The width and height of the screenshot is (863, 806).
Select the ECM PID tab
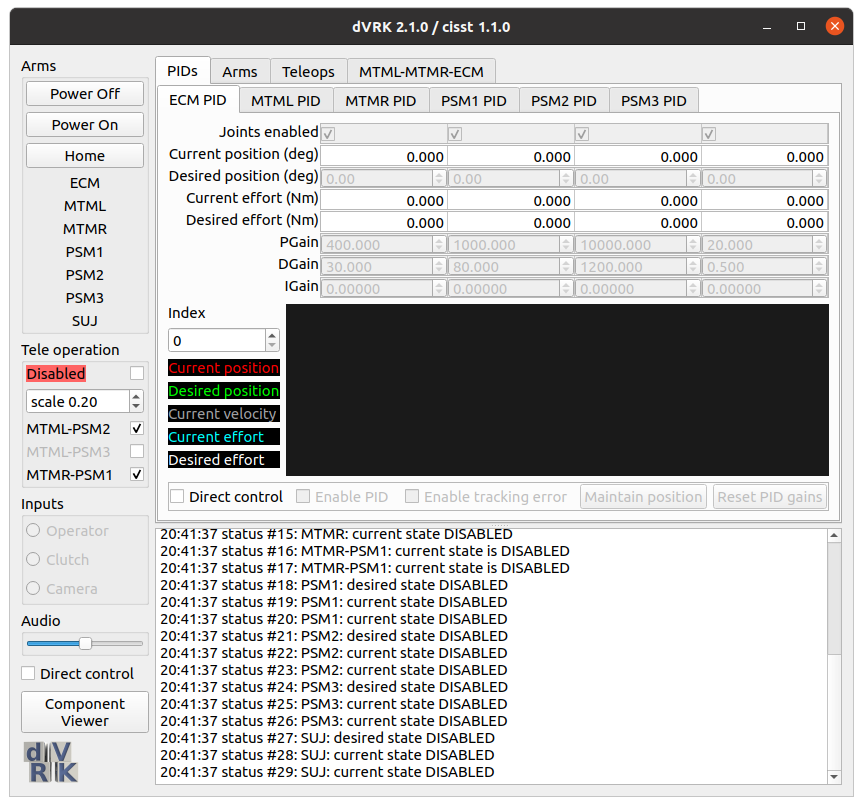pyautogui.click(x=198, y=100)
